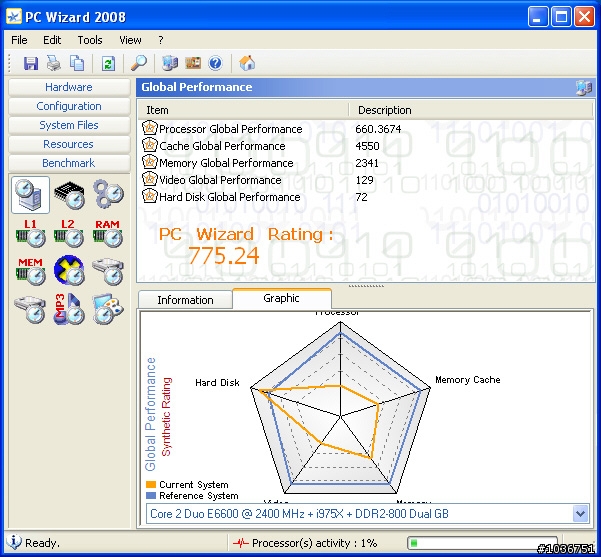The height and width of the screenshot is (557, 601).
Task: Switch to the Graphic tab
Action: (282, 298)
